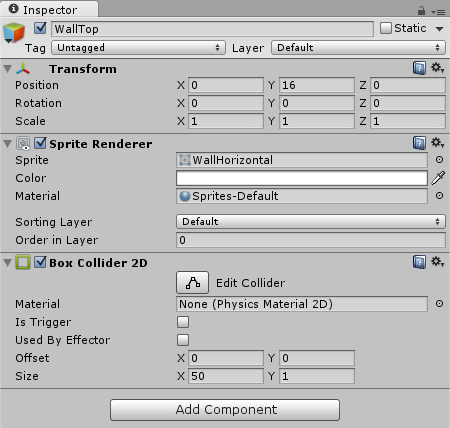This screenshot has width=450, height=428.
Task: Click the Sprite Renderer component title
Action: coord(101,144)
